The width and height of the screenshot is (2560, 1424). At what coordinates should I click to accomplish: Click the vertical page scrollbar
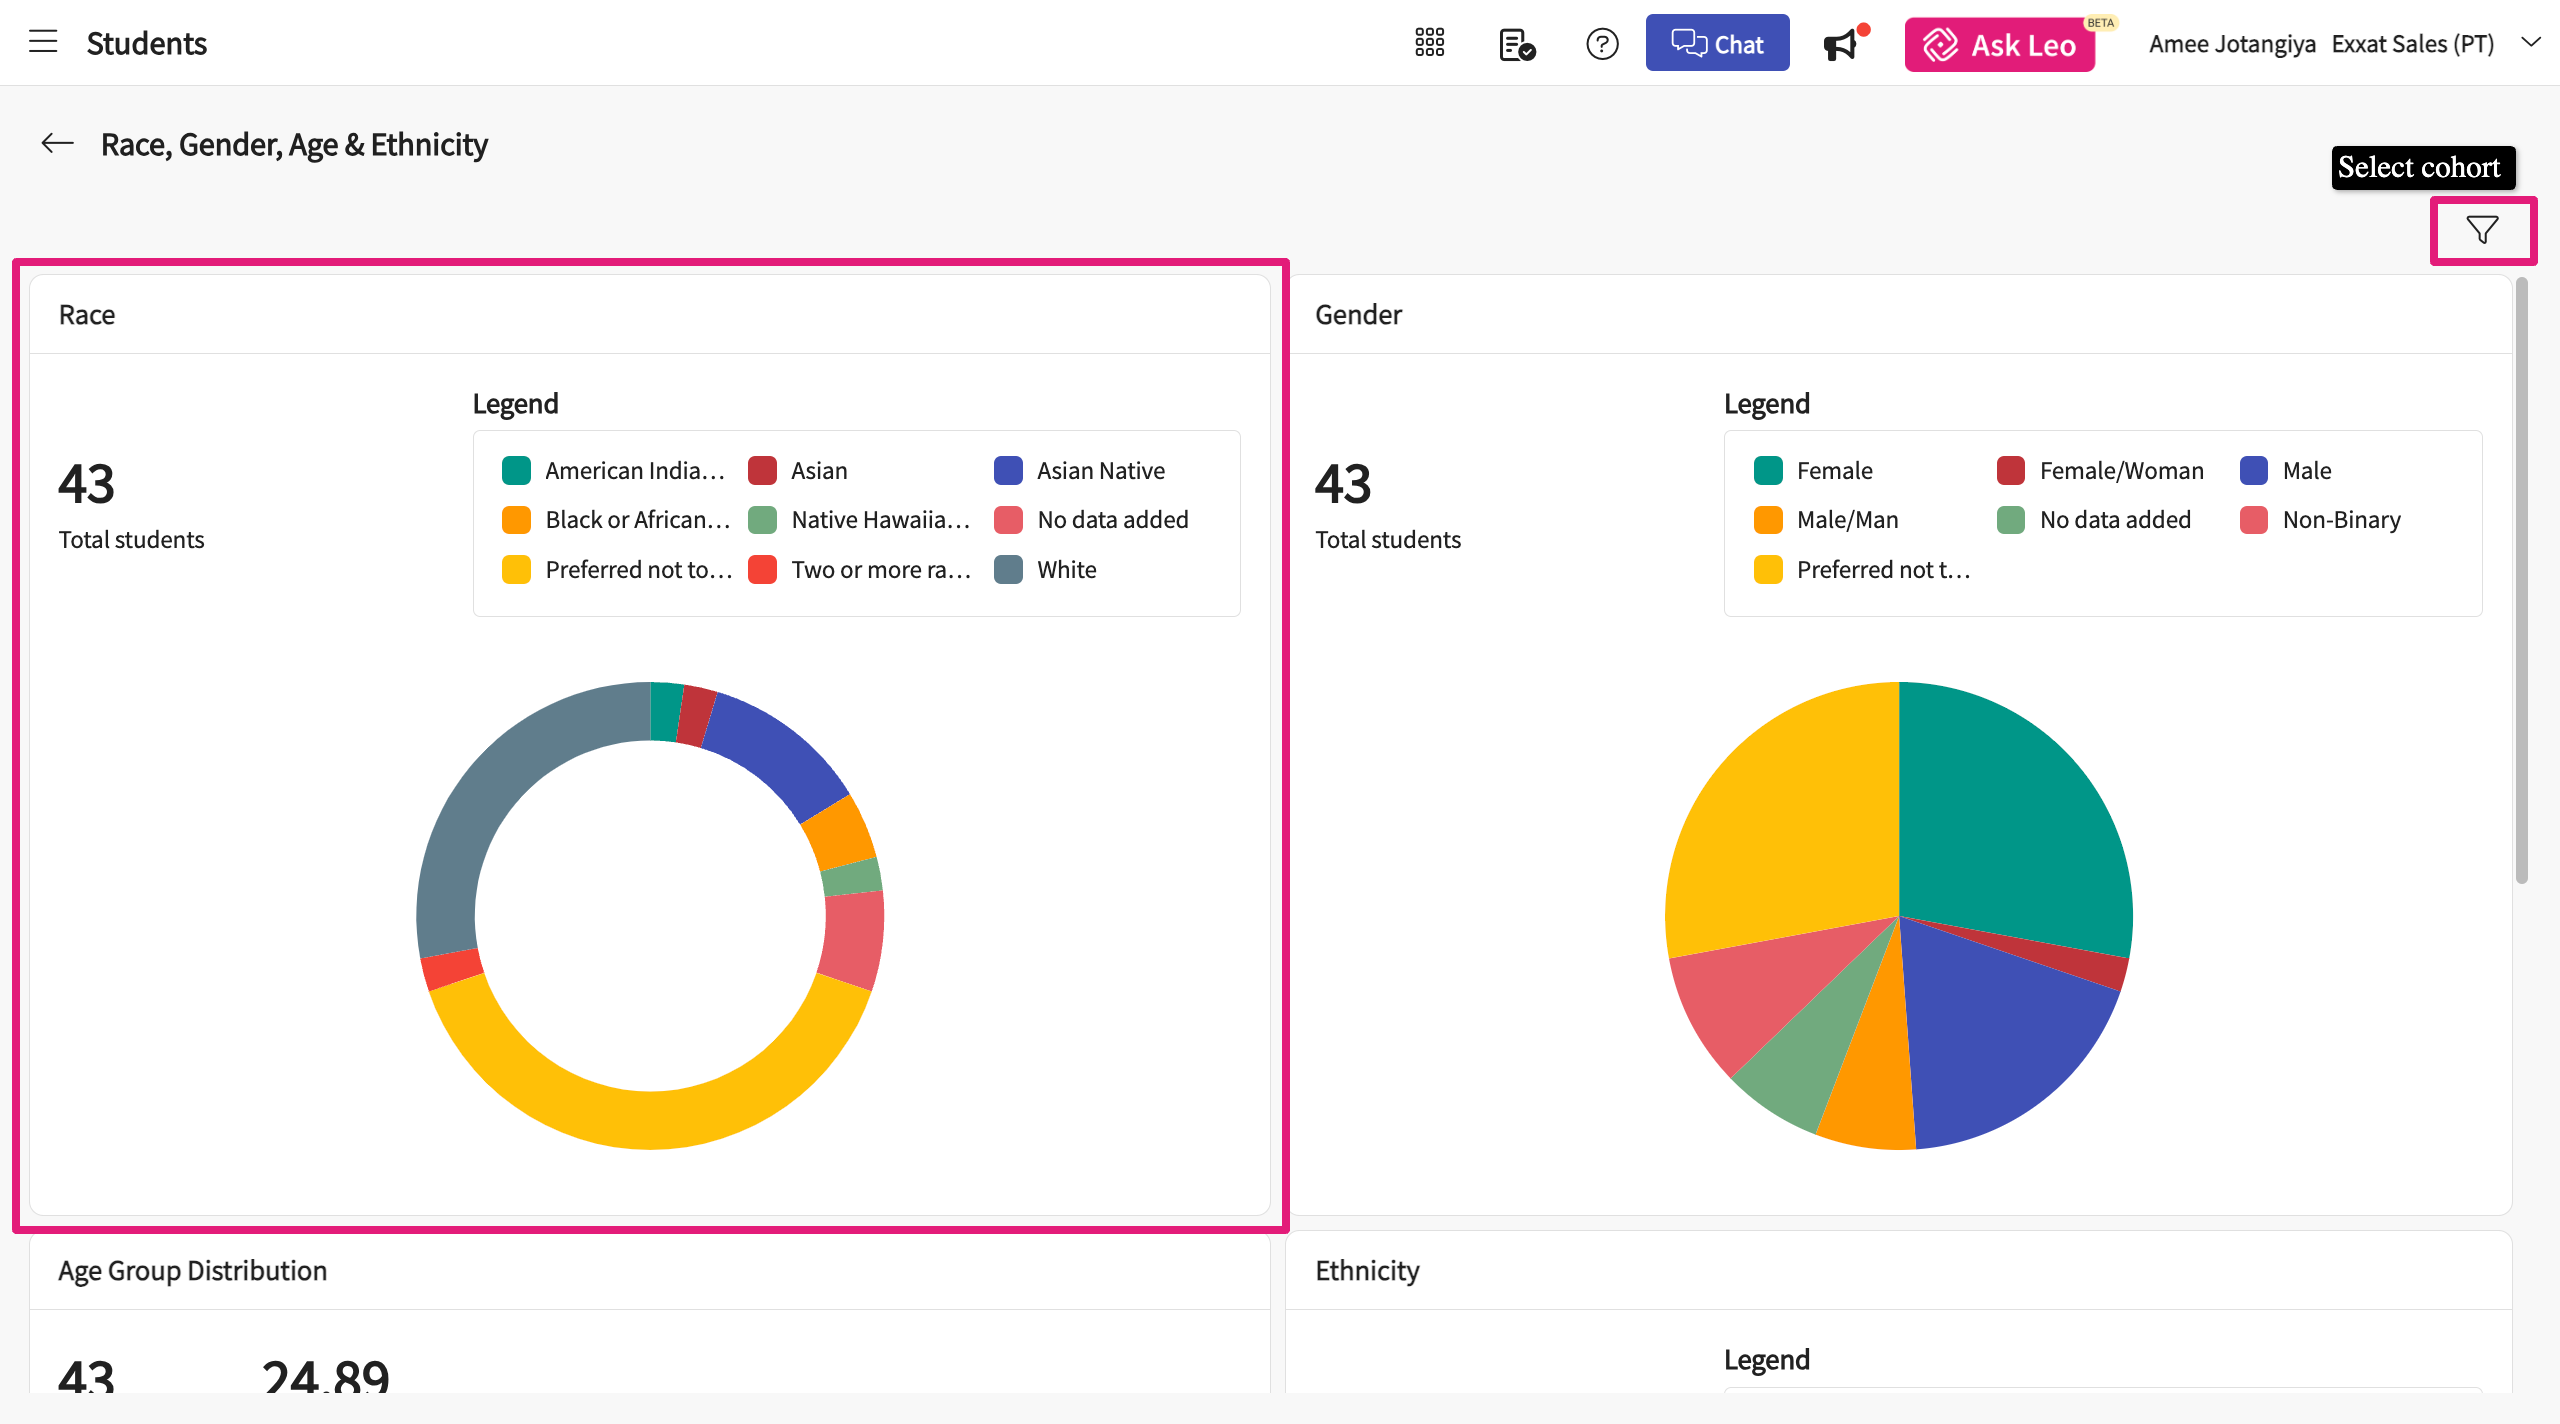pos(2521,580)
